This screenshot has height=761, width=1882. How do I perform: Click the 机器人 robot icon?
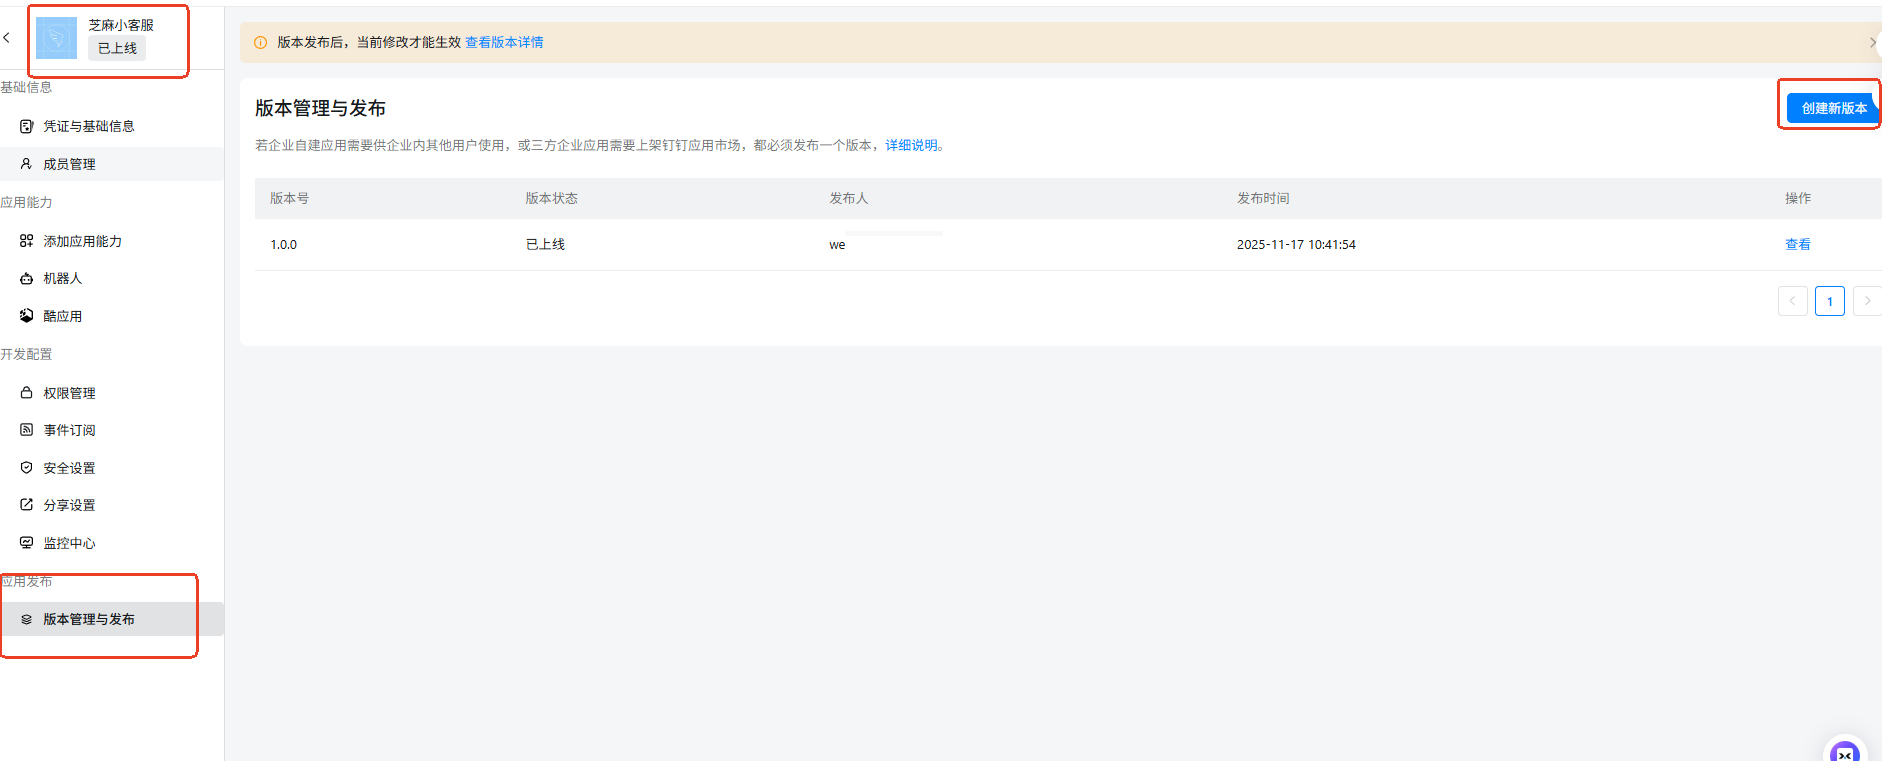pyautogui.click(x=27, y=278)
